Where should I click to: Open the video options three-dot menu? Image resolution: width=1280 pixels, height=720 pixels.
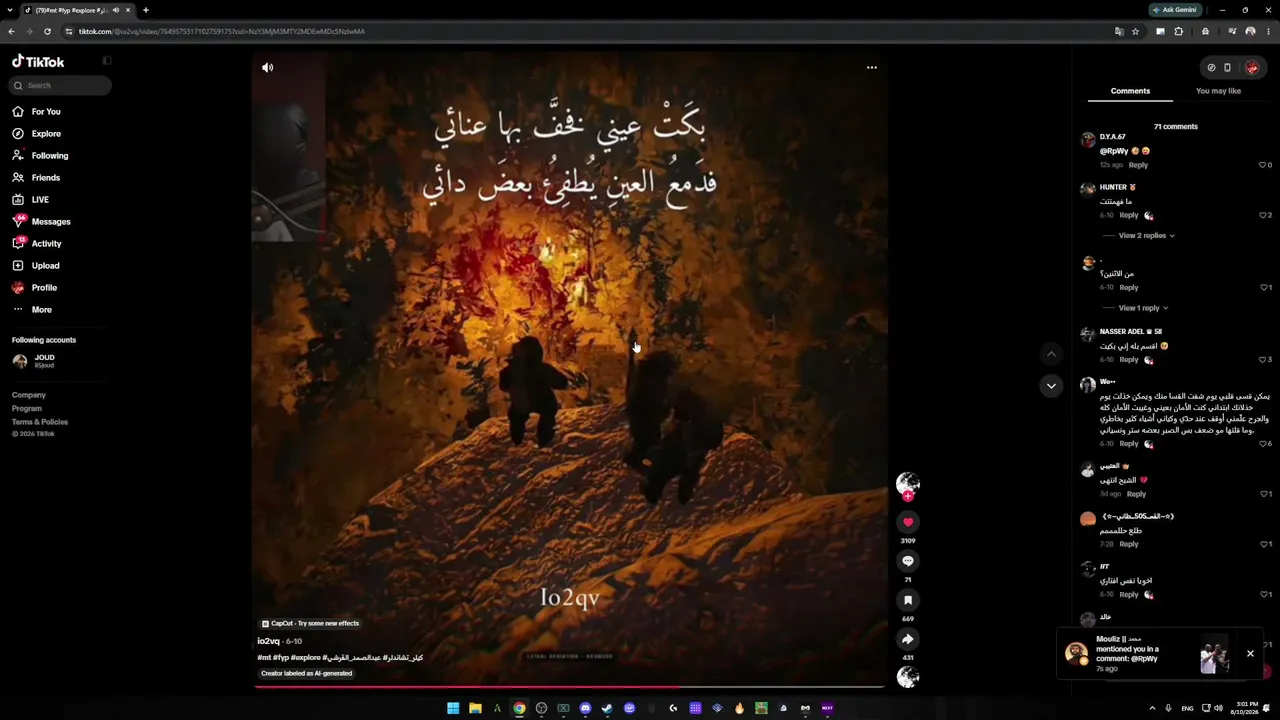[872, 68]
